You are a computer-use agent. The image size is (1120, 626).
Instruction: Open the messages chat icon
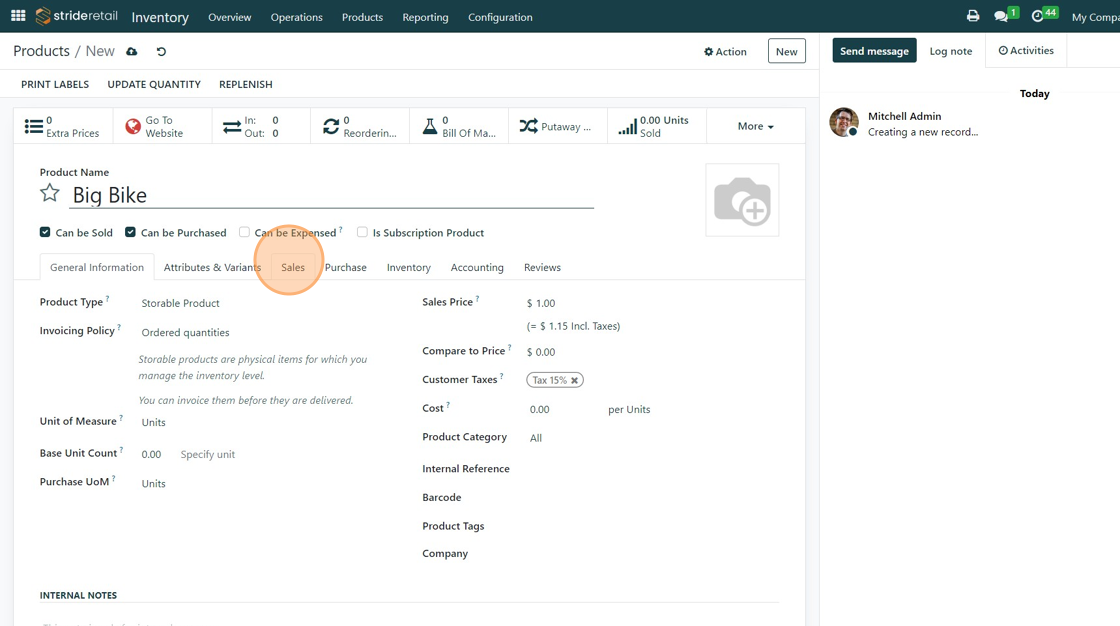[x=1001, y=16]
